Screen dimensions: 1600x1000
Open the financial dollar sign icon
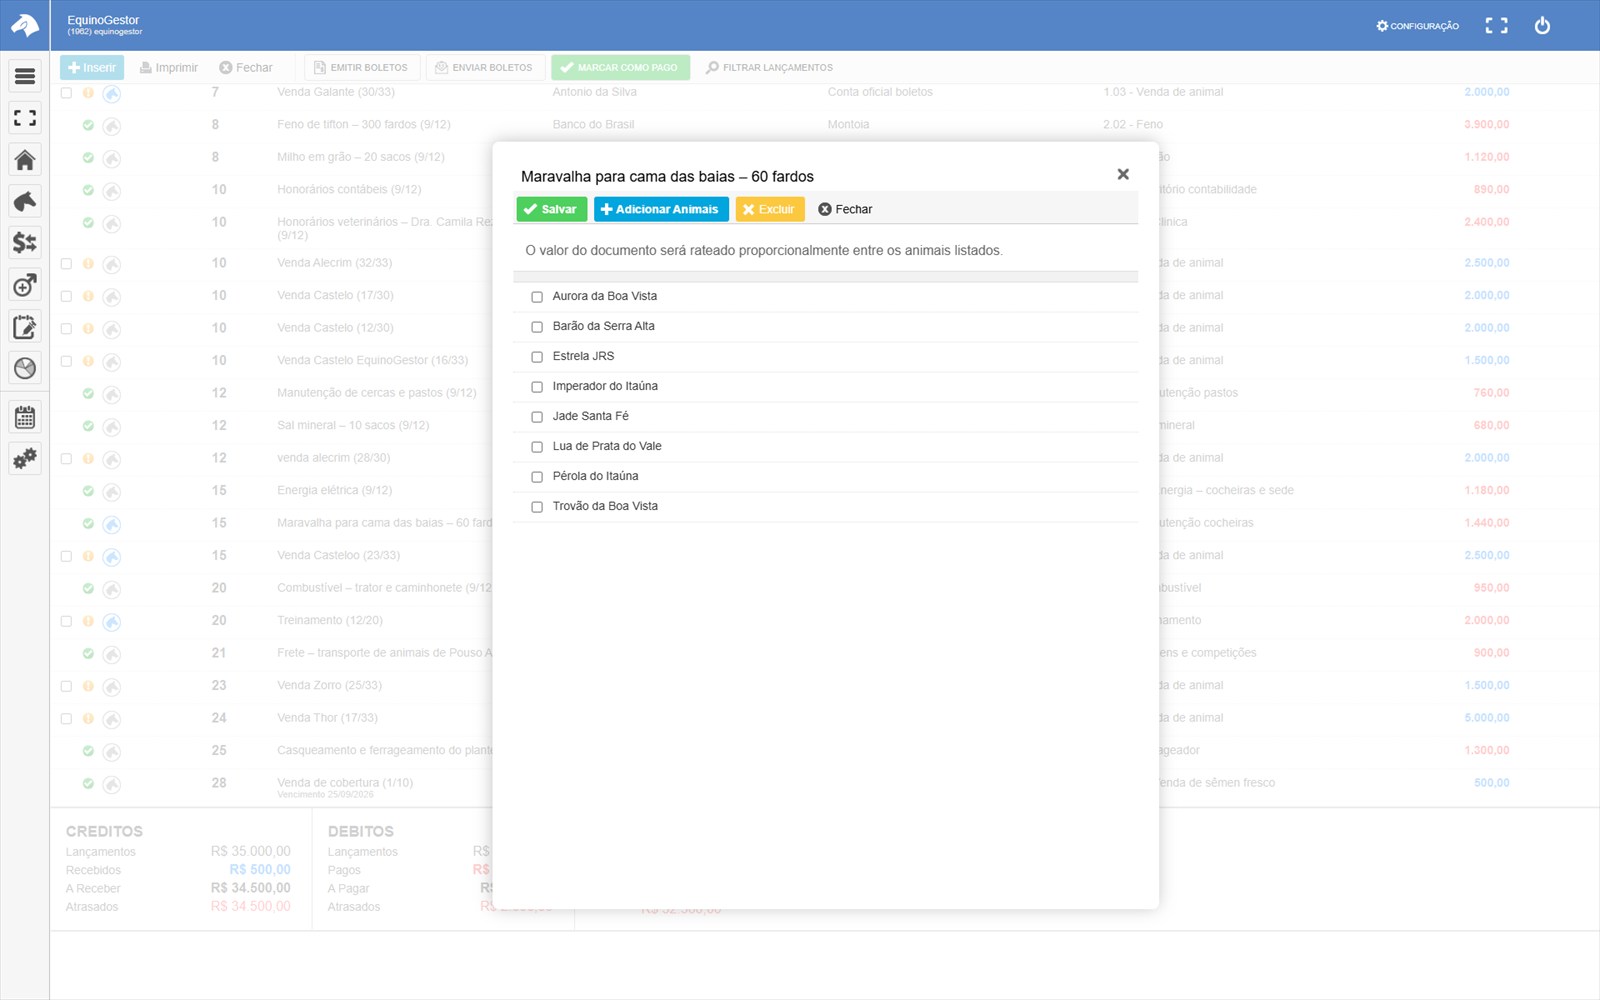tap(25, 243)
